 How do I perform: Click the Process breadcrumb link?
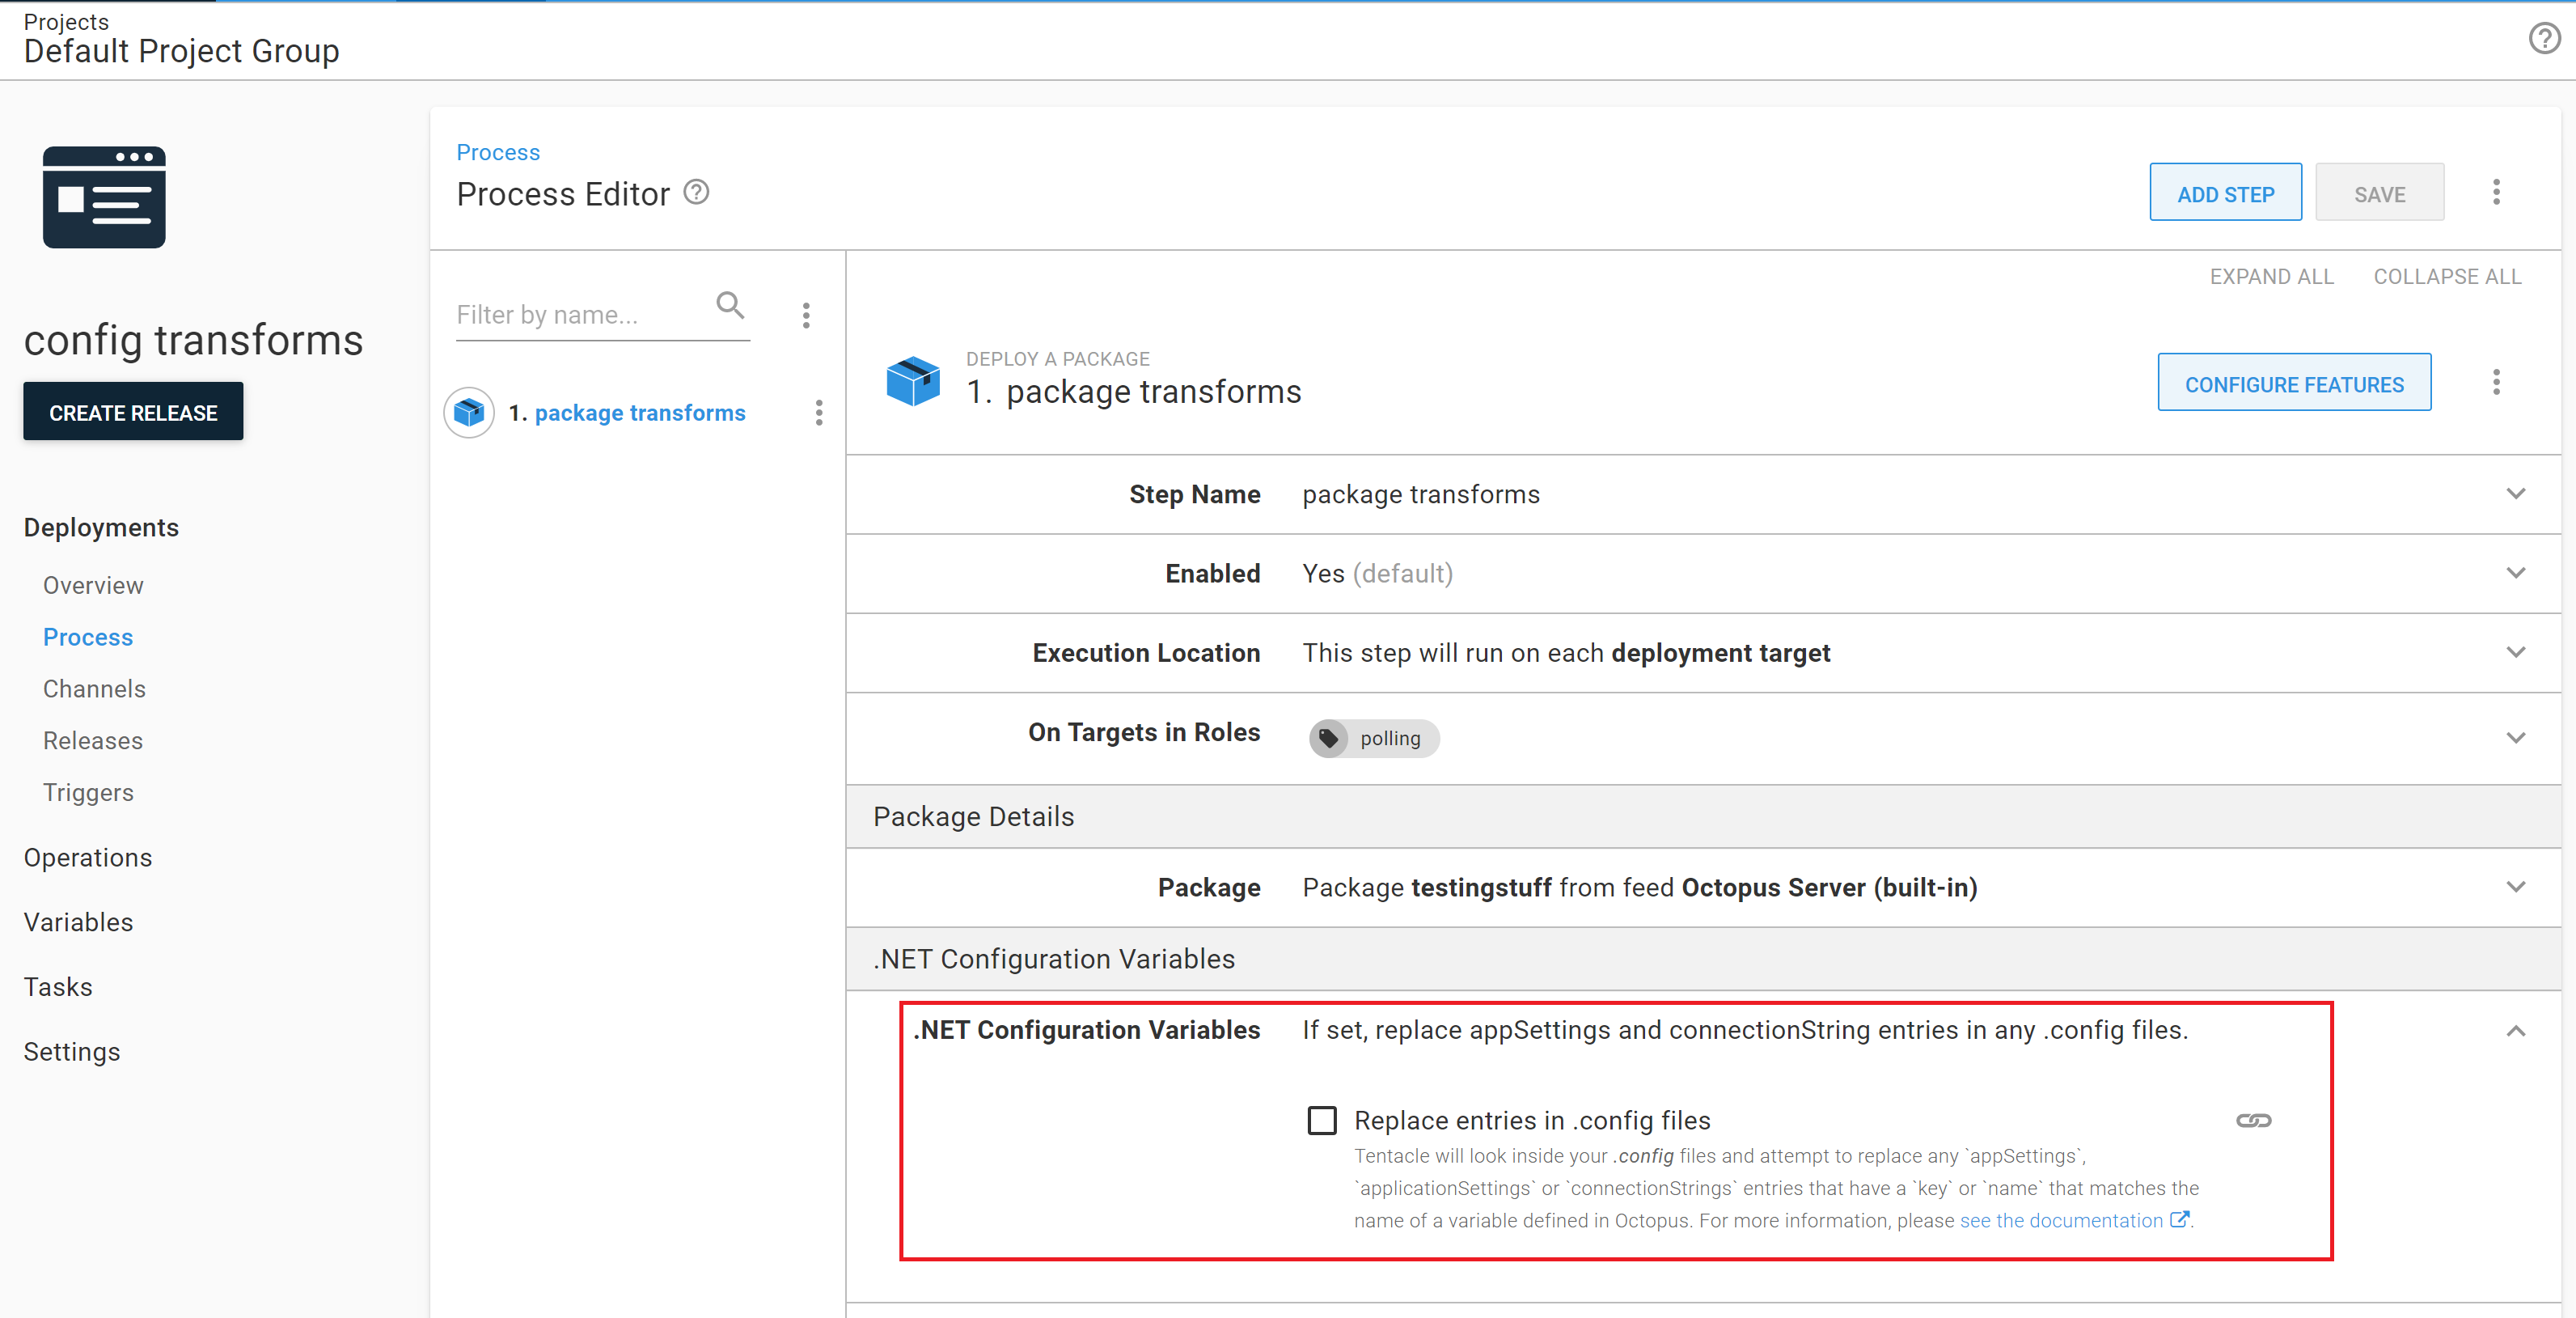pyautogui.click(x=498, y=152)
